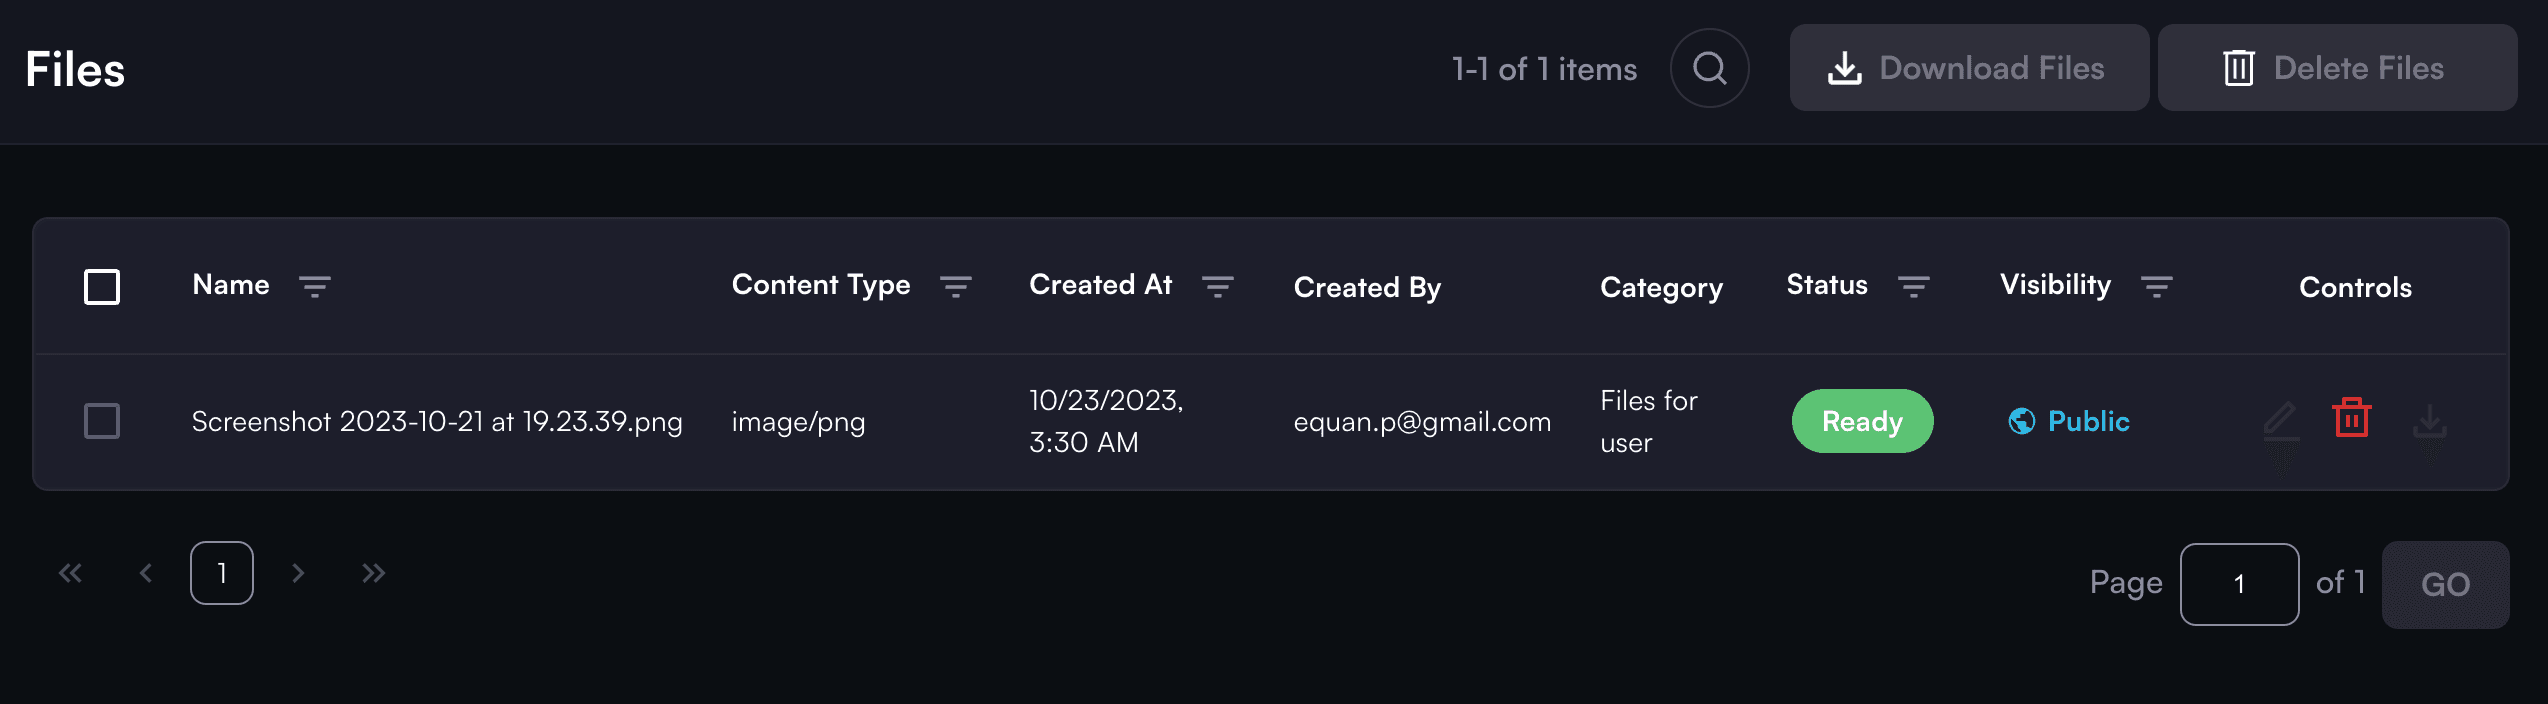Go to next page chevron

pos(298,573)
